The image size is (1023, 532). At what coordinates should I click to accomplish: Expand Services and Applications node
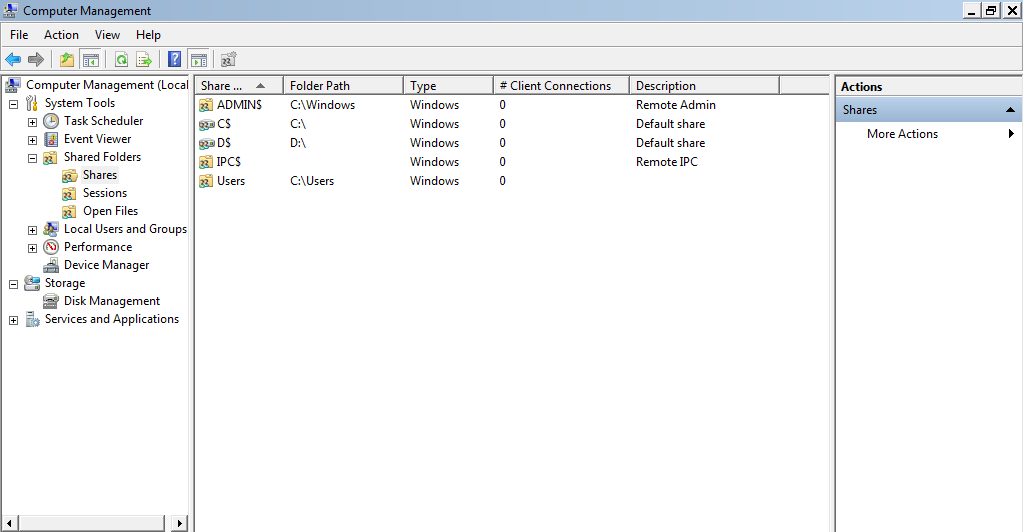coord(13,321)
